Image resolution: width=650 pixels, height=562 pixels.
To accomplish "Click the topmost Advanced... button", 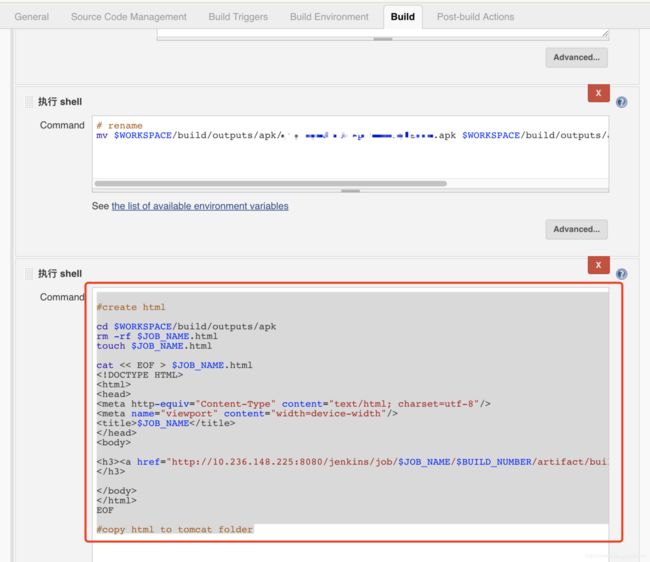I will 576,57.
